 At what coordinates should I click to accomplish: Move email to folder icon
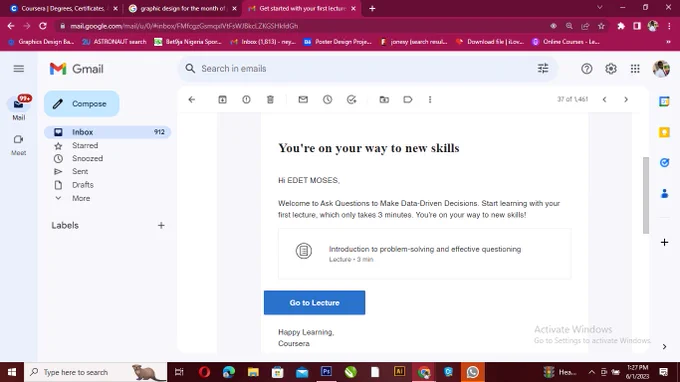click(x=384, y=99)
